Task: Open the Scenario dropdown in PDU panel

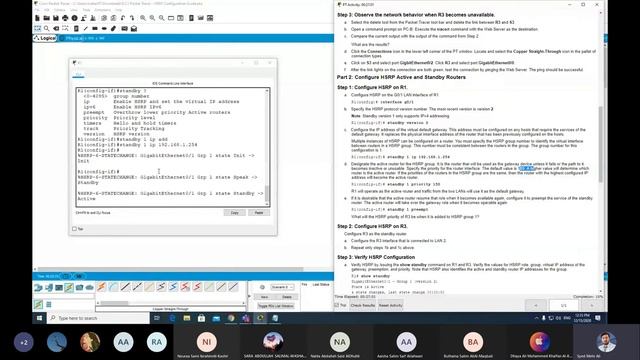Action: click(x=282, y=287)
